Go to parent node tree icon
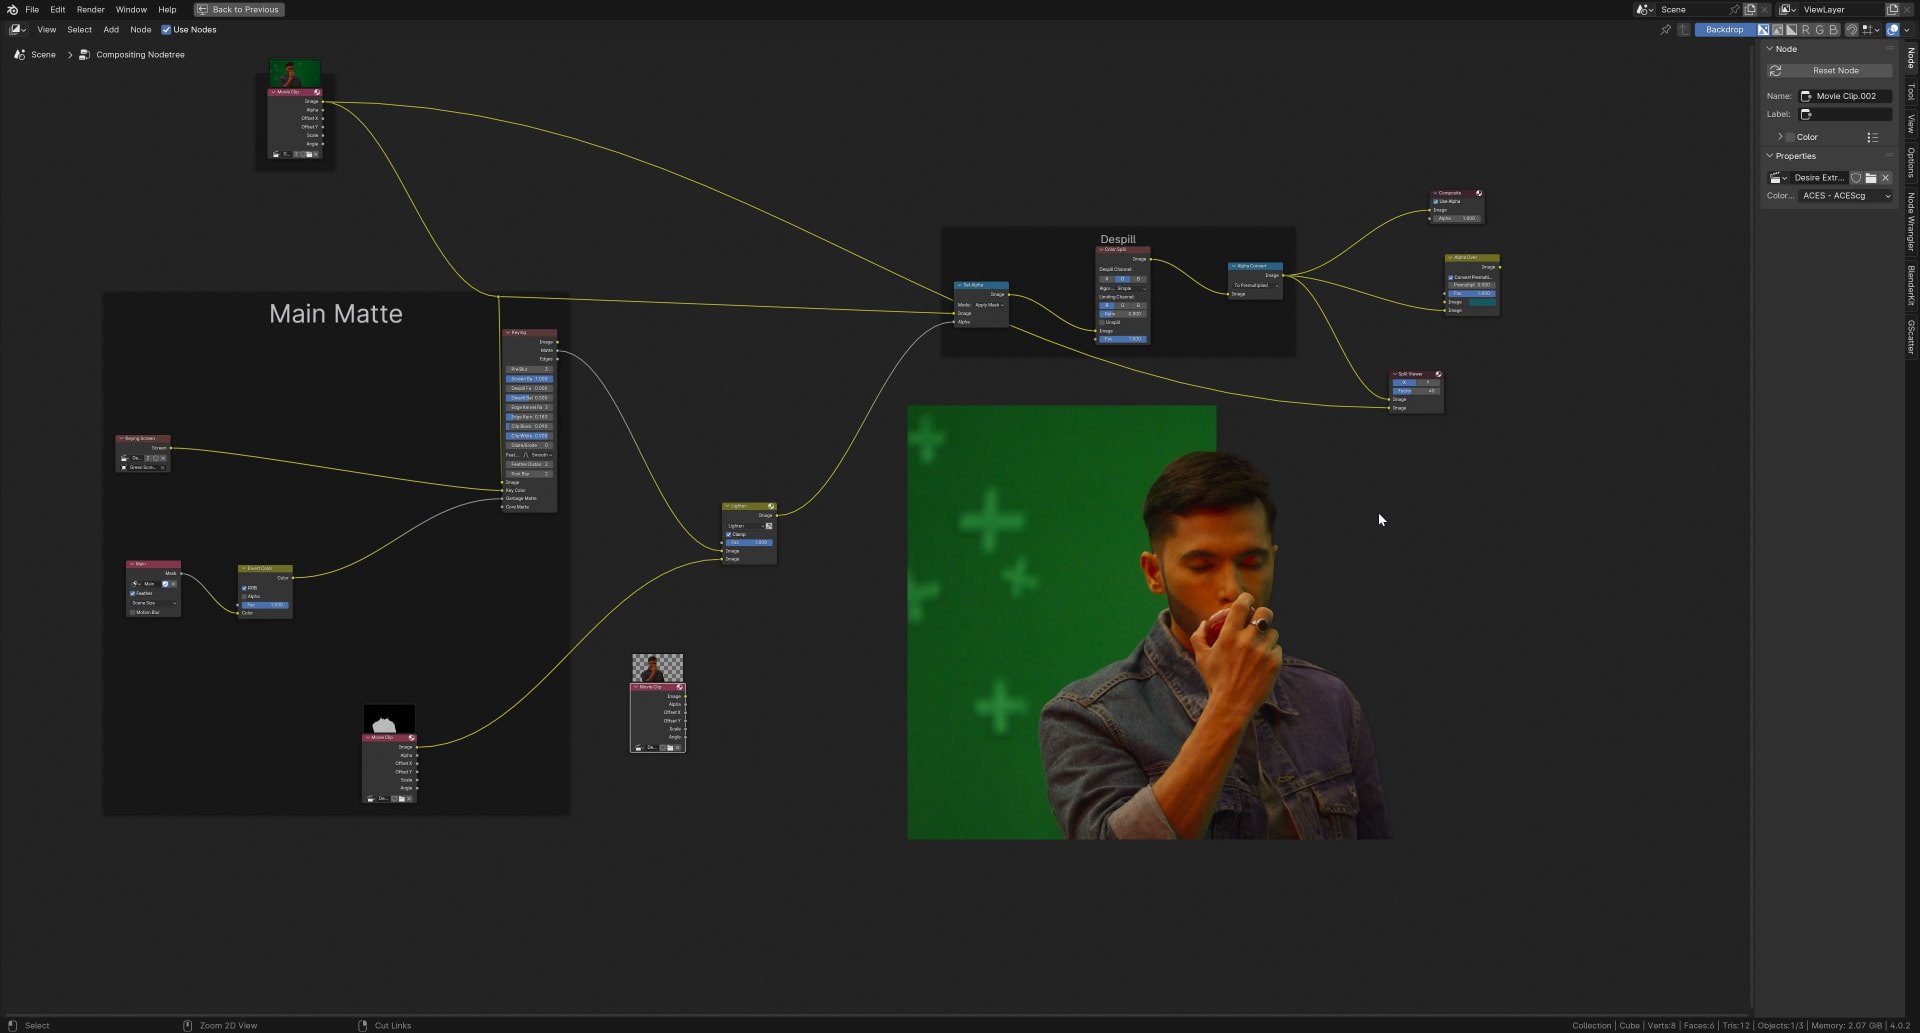The height and width of the screenshot is (1033, 1920). coord(1684,30)
